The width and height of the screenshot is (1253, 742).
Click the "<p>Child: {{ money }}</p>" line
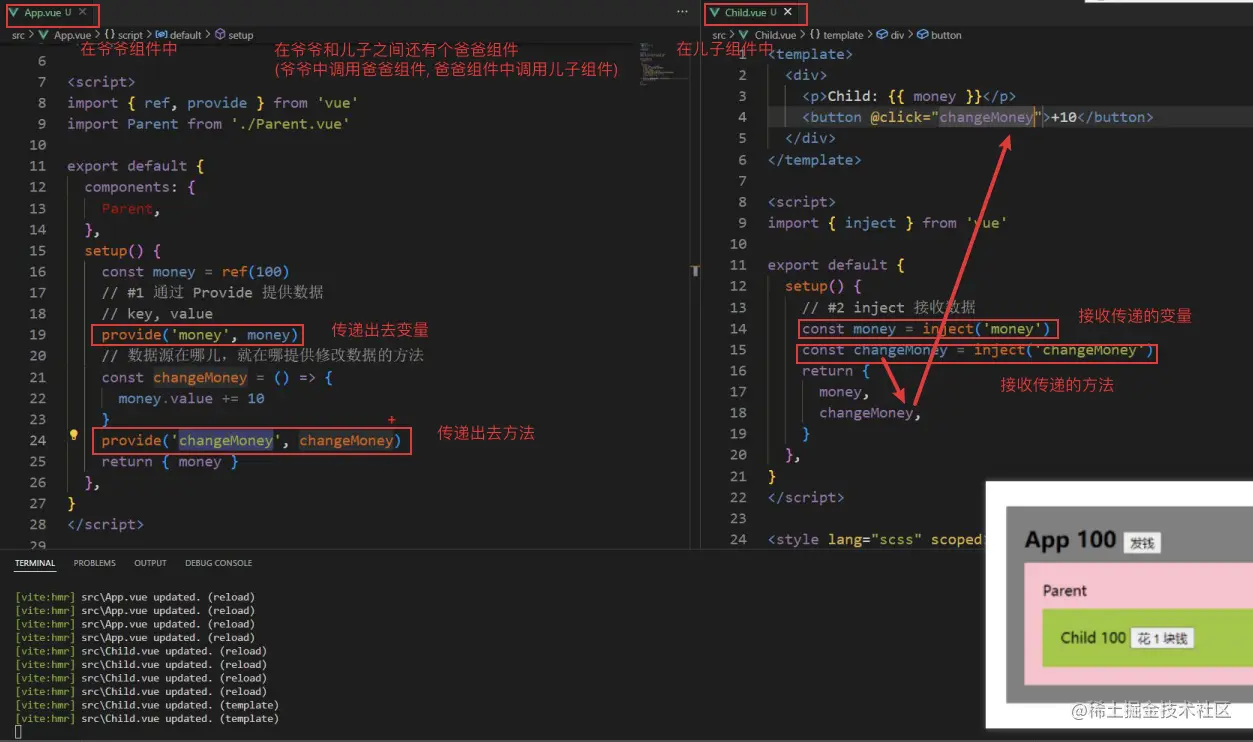pos(908,96)
